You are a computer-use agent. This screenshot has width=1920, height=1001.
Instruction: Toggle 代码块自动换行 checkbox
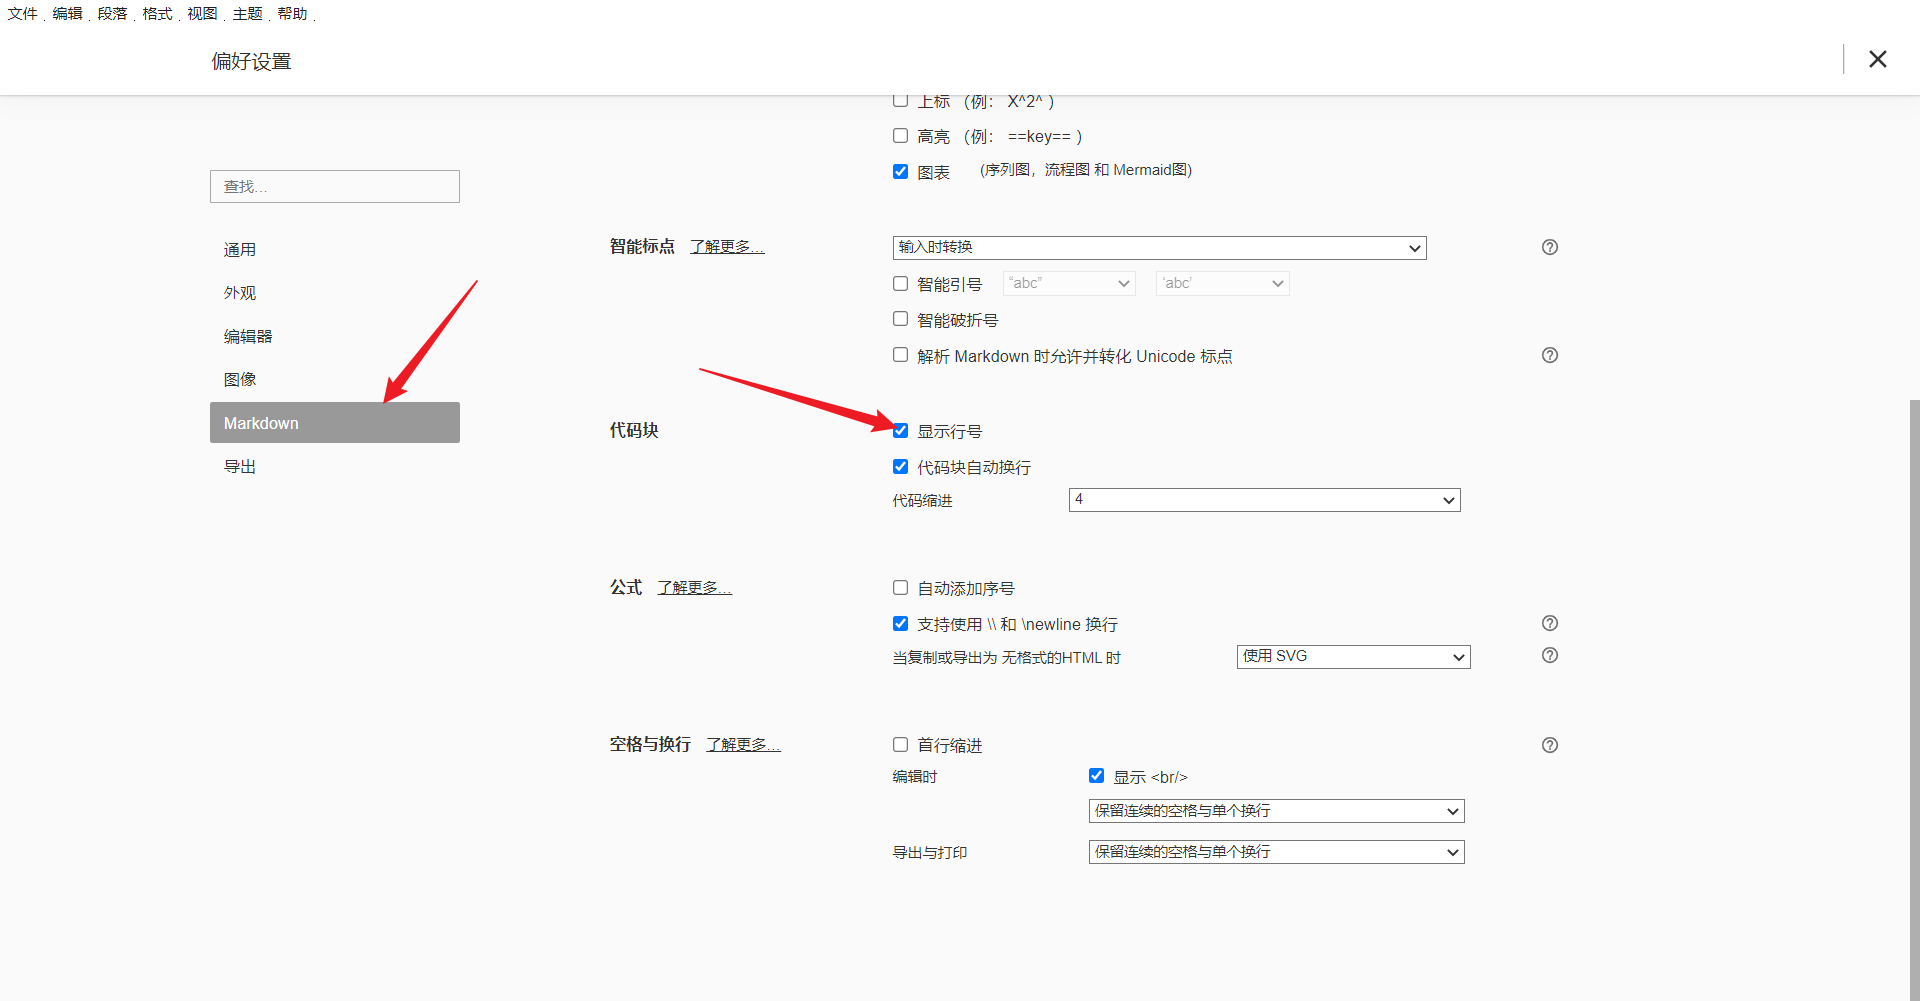[x=900, y=467]
